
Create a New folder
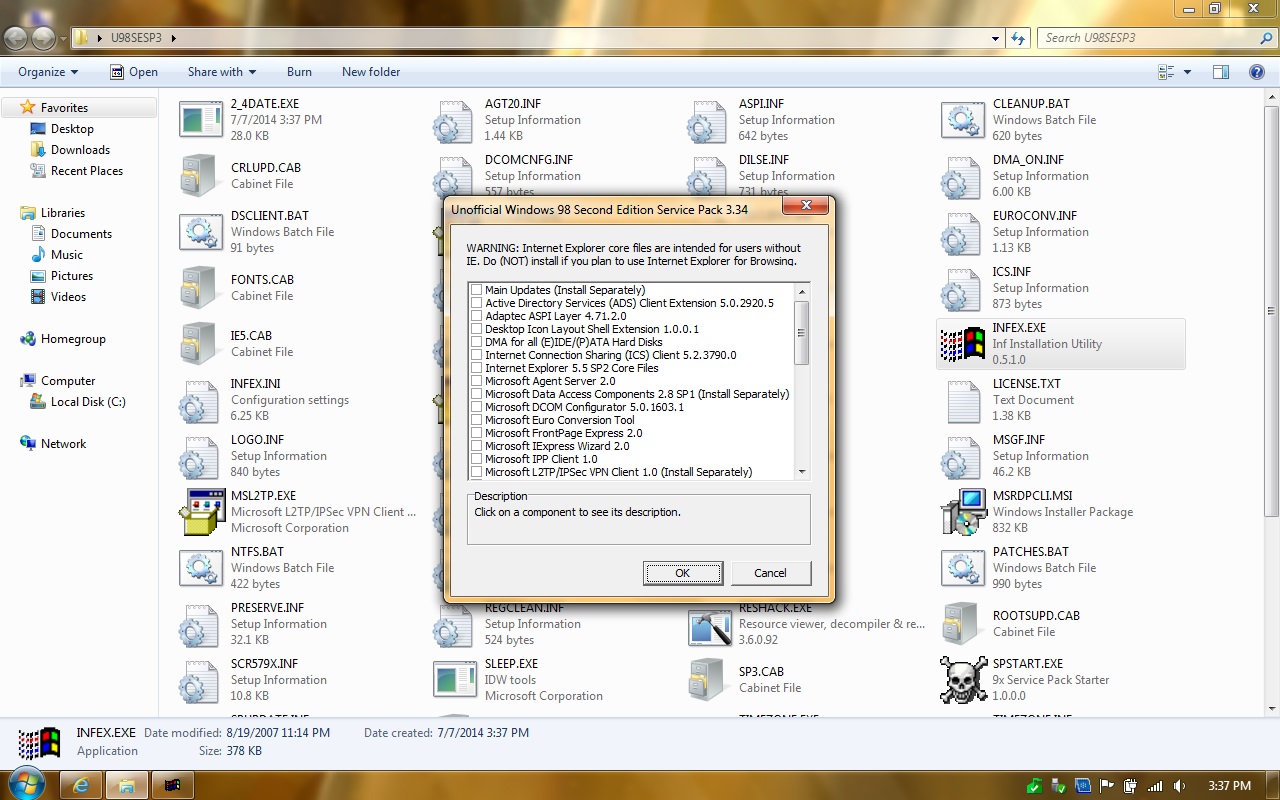371,72
